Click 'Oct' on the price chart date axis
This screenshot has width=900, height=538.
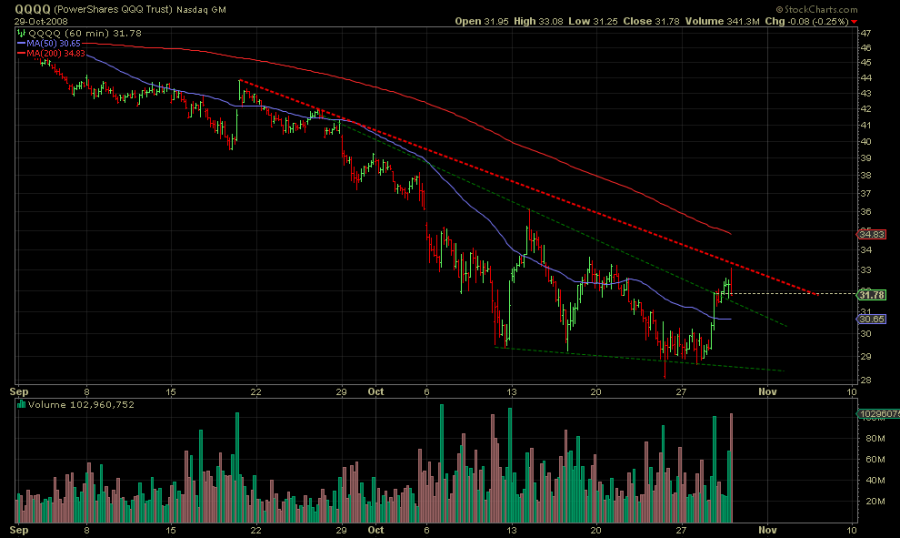[376, 392]
